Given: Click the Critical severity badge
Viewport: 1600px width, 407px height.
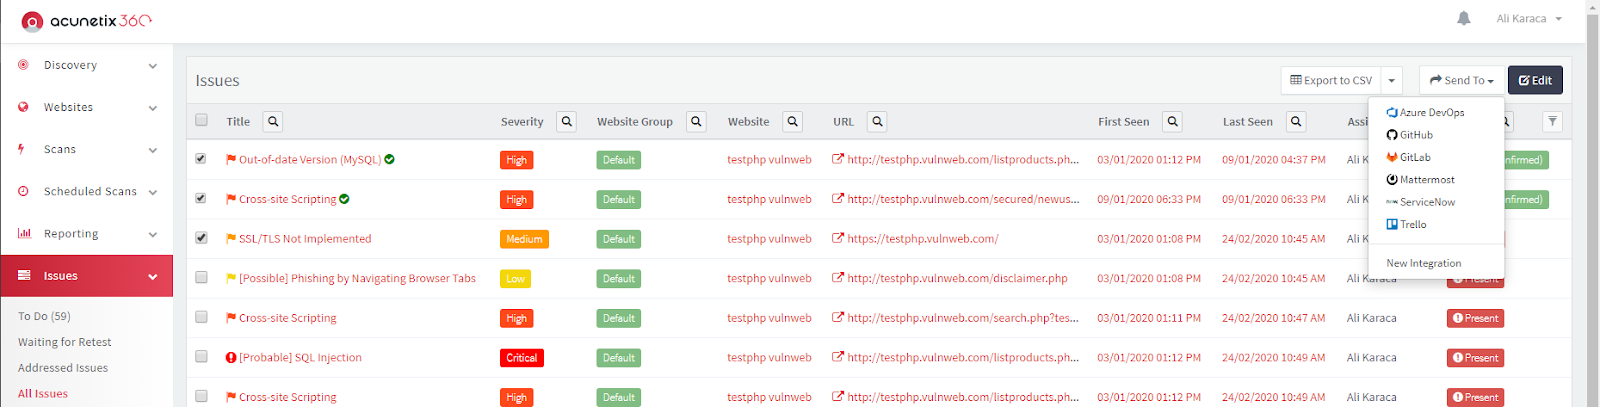Looking at the screenshot, I should pyautogui.click(x=522, y=358).
